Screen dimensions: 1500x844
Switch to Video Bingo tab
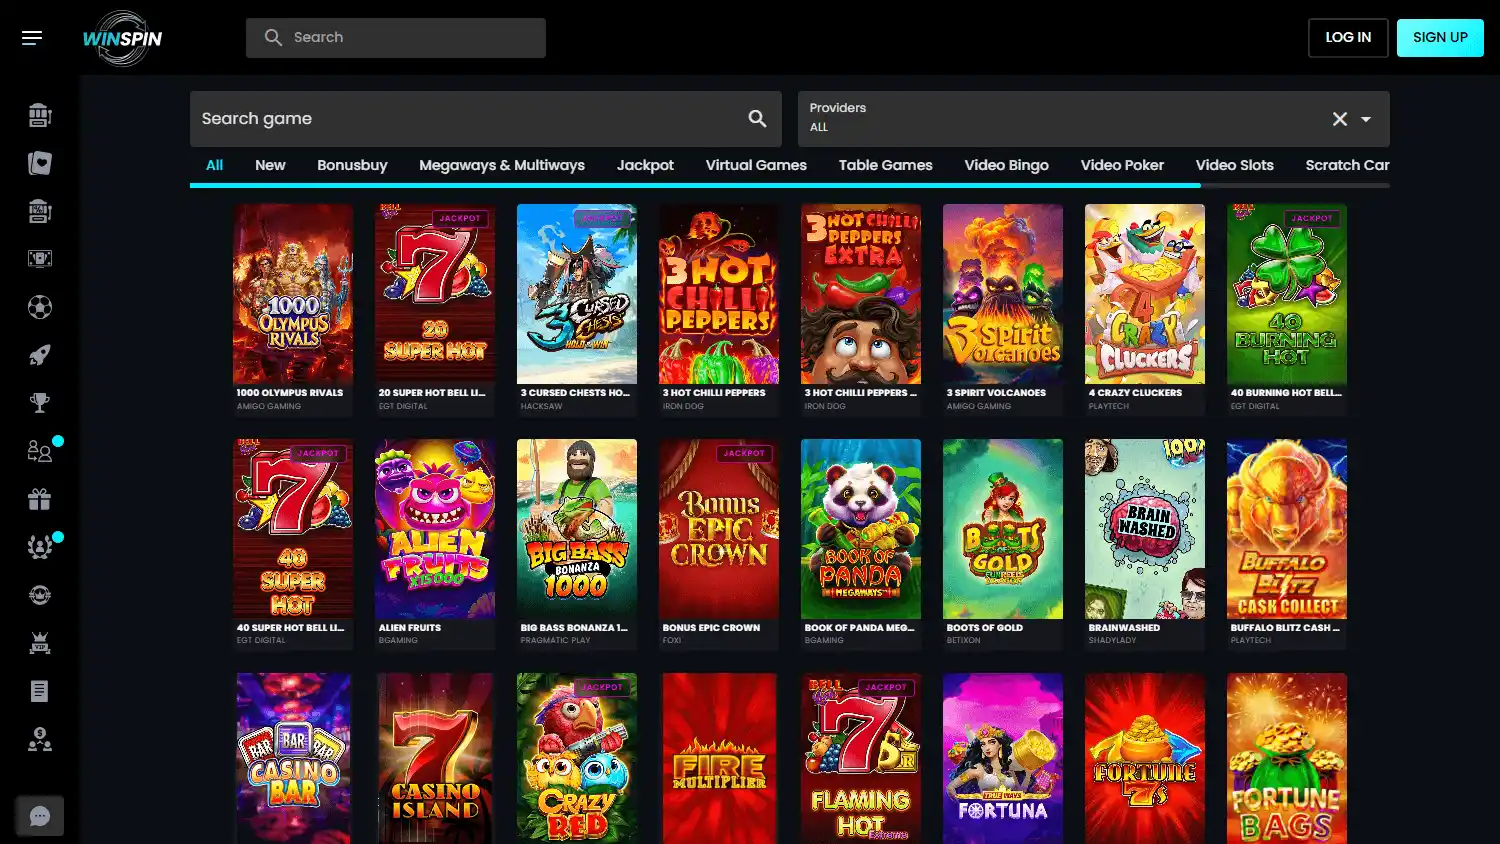1006,165
